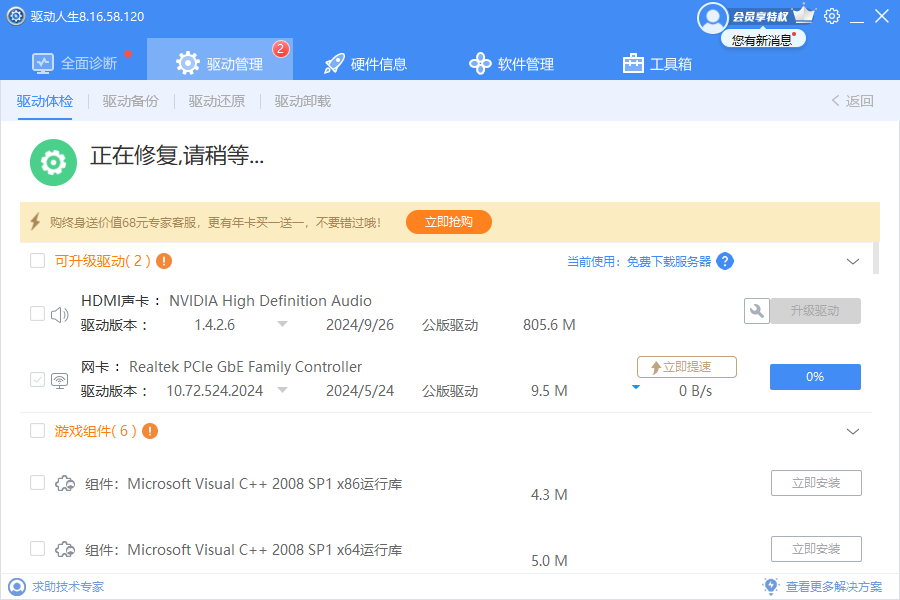
Task: Collapse the 游戏组件 section chevron
Action: (x=853, y=432)
